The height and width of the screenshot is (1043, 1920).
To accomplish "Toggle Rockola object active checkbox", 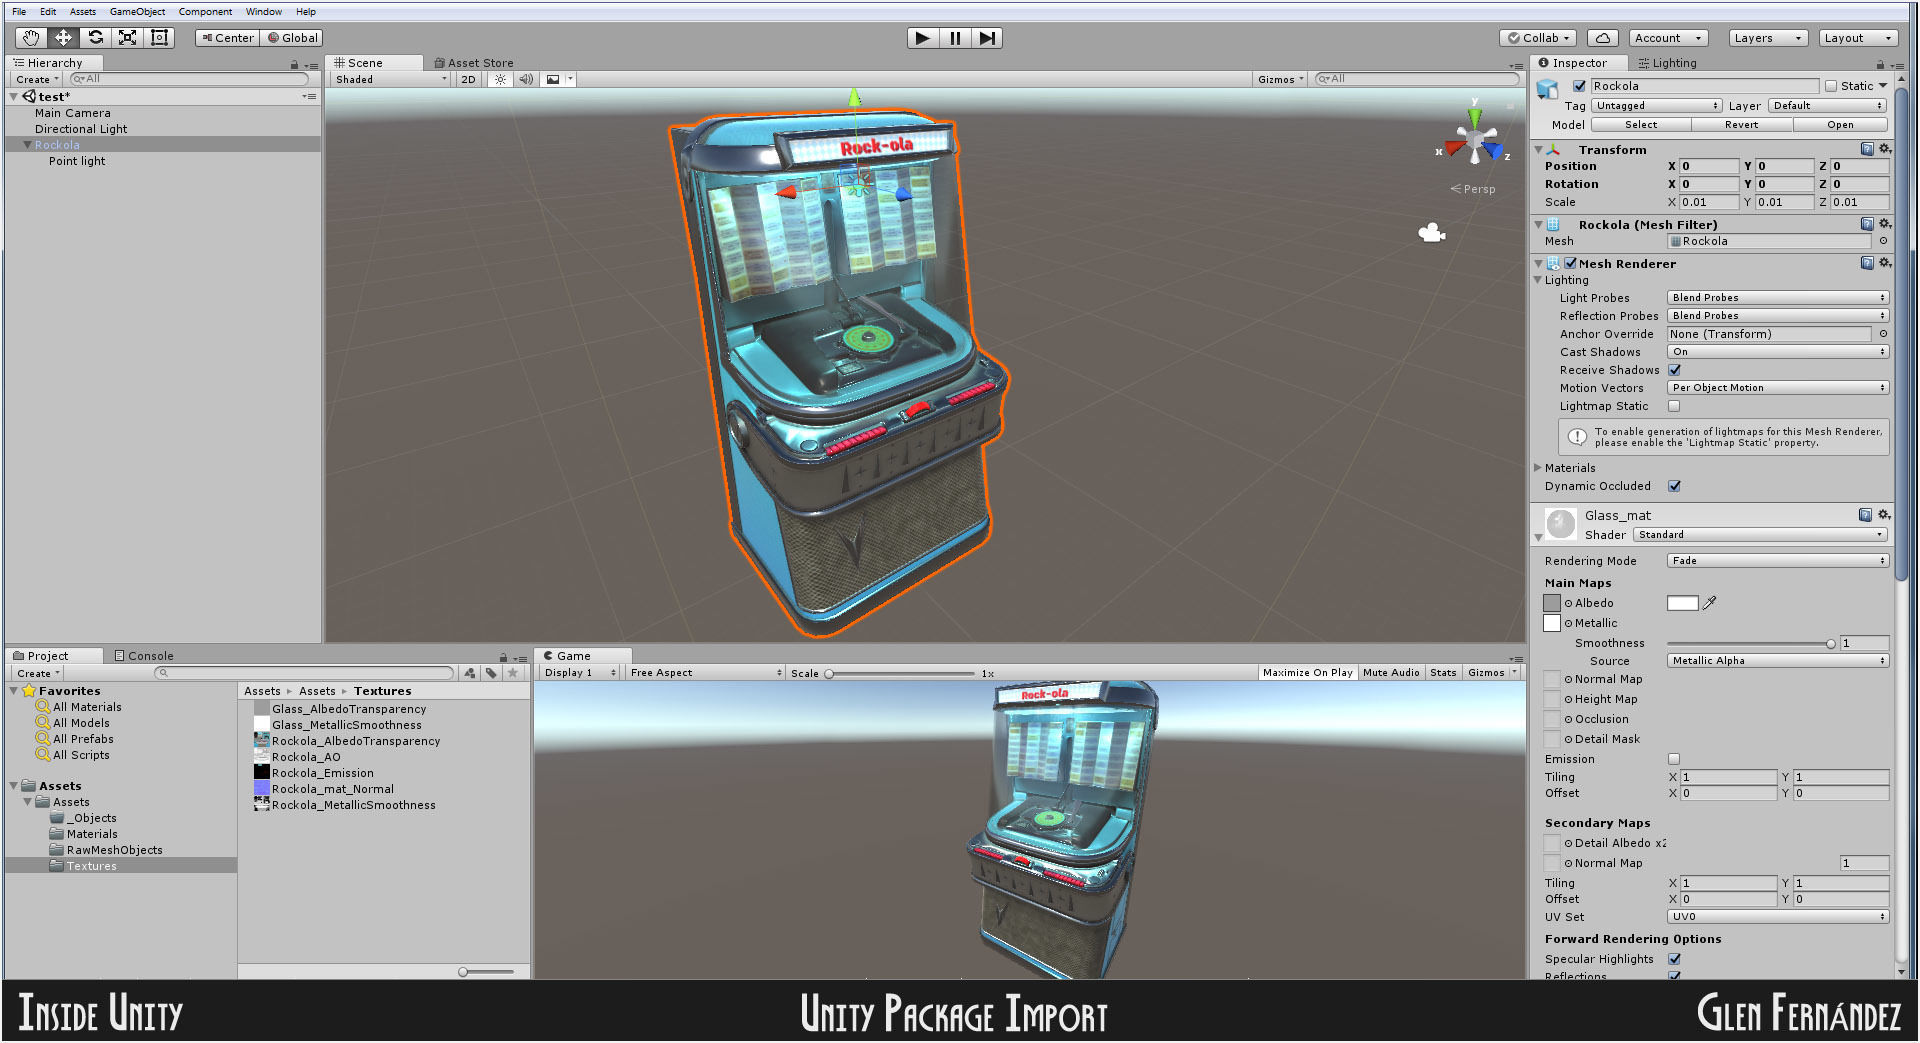I will tap(1579, 86).
